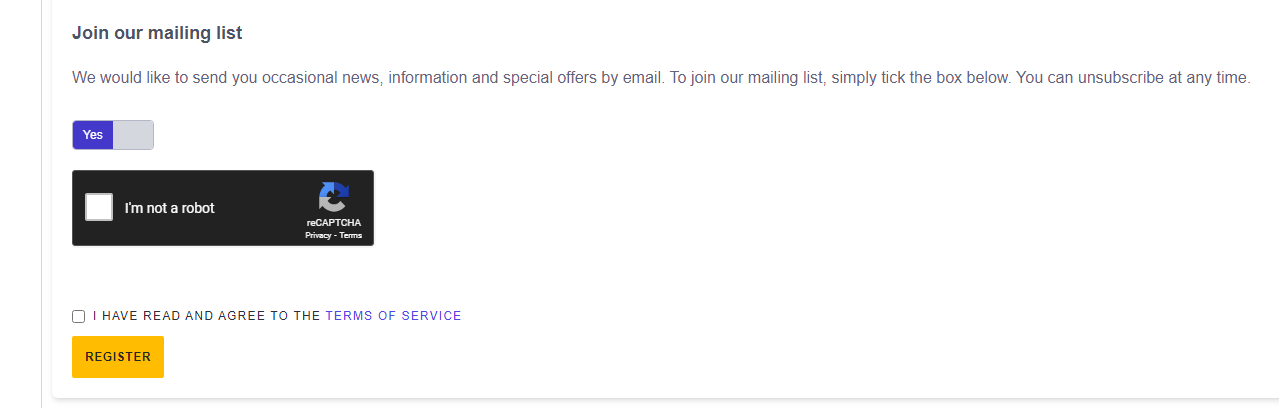Click the reCAPTCHA arrows logo icon
The height and width of the screenshot is (408, 1279).
pos(333,197)
